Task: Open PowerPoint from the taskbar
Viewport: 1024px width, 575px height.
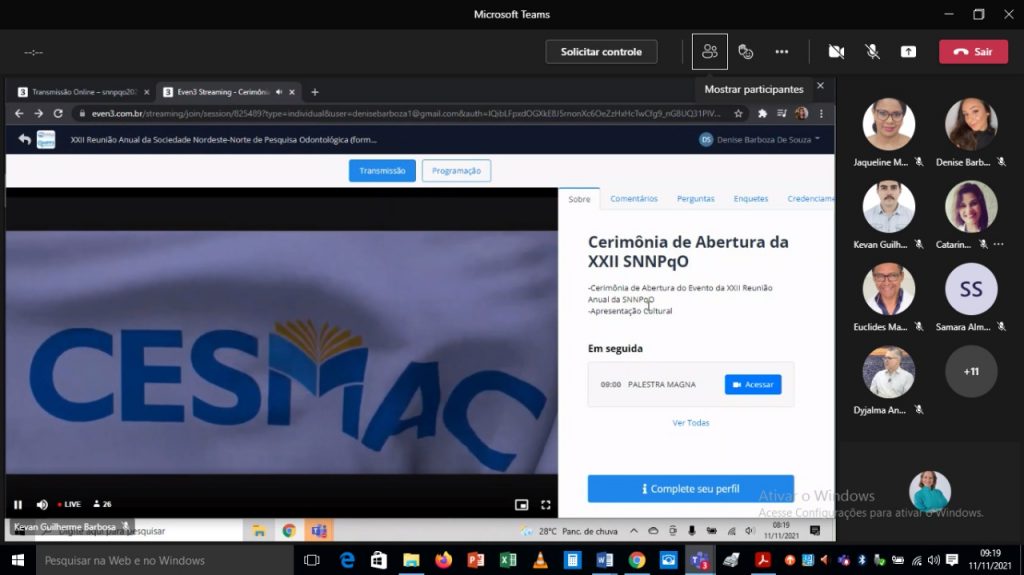Action: coord(475,561)
